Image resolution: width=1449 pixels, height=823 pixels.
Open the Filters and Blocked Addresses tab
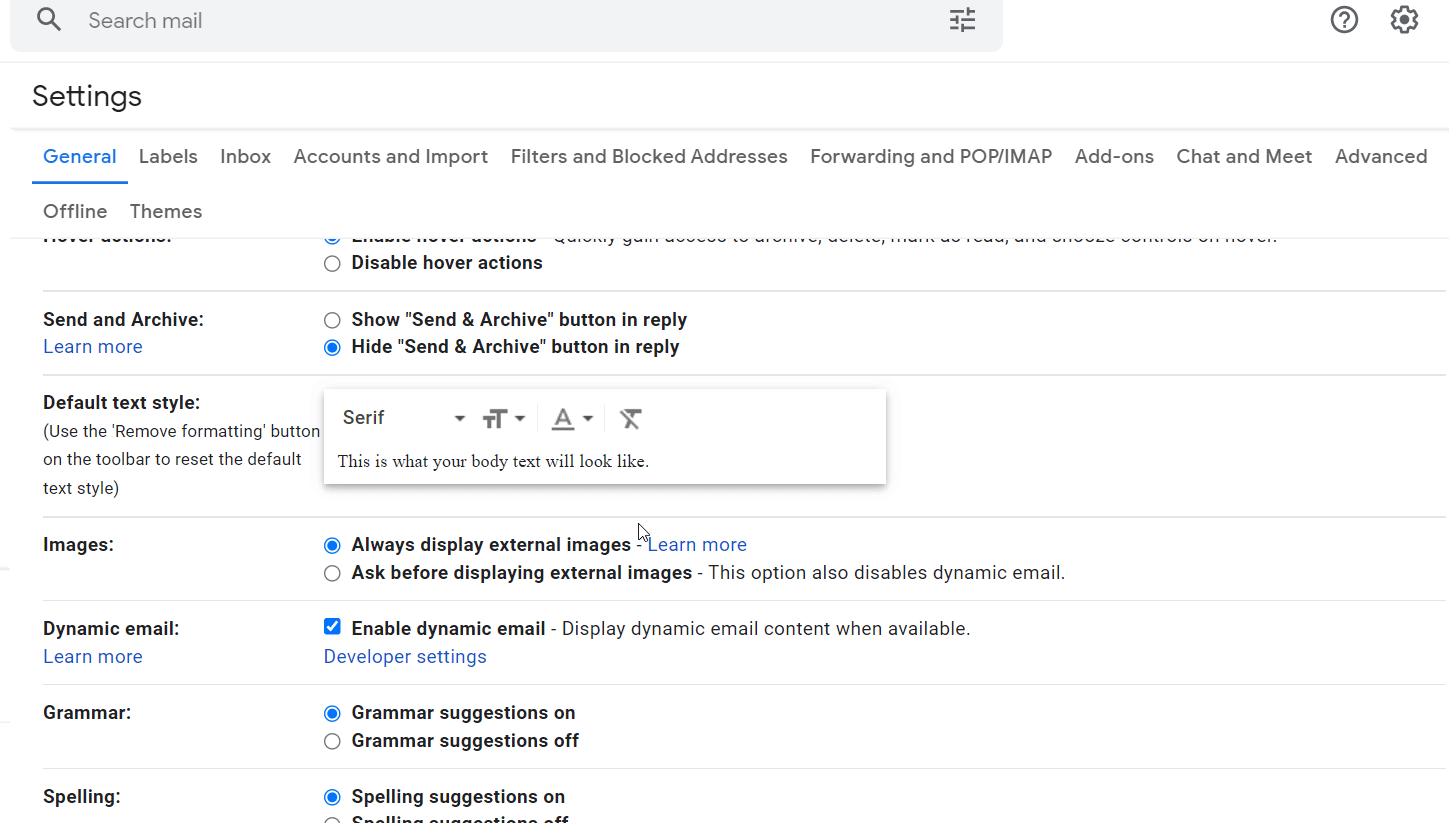[x=649, y=157]
